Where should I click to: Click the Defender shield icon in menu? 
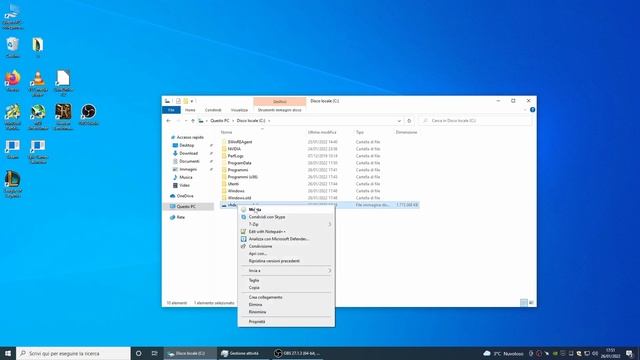[x=244, y=239]
